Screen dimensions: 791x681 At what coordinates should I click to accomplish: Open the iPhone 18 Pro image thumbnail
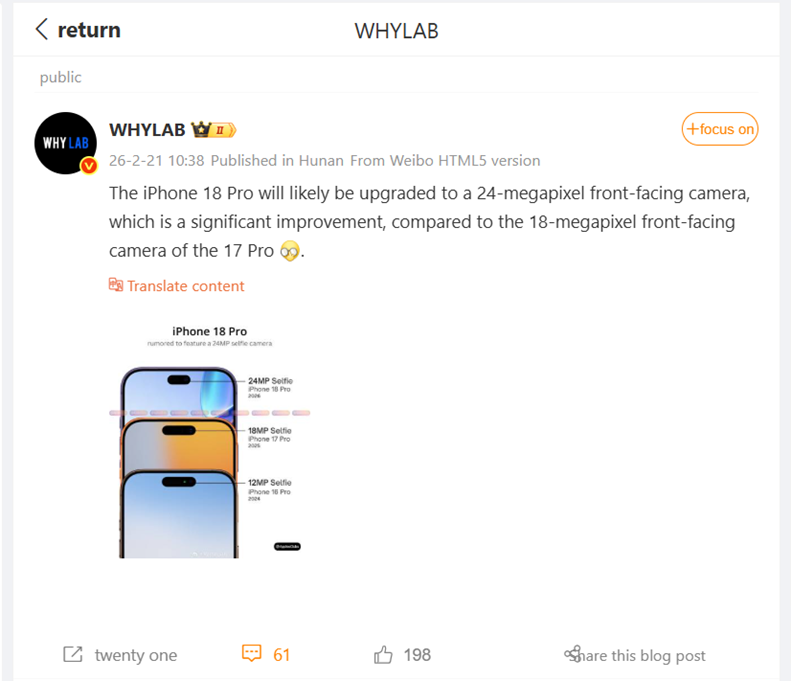pyautogui.click(x=209, y=441)
